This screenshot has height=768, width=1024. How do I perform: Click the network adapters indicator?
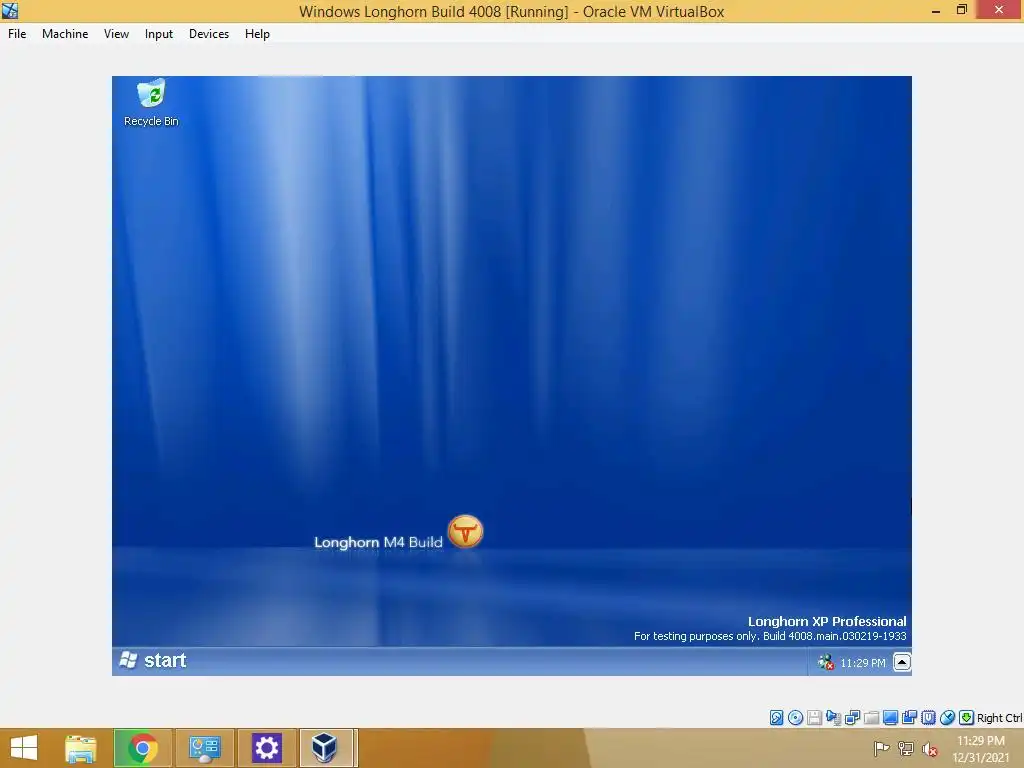coord(852,718)
